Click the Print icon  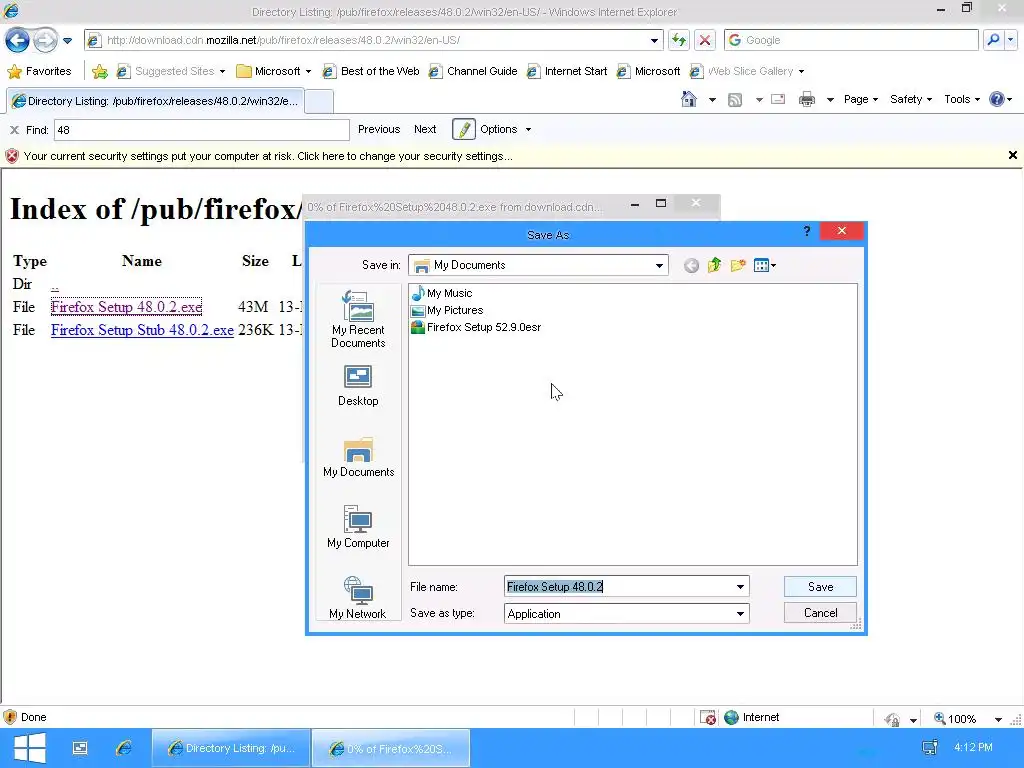point(807,99)
